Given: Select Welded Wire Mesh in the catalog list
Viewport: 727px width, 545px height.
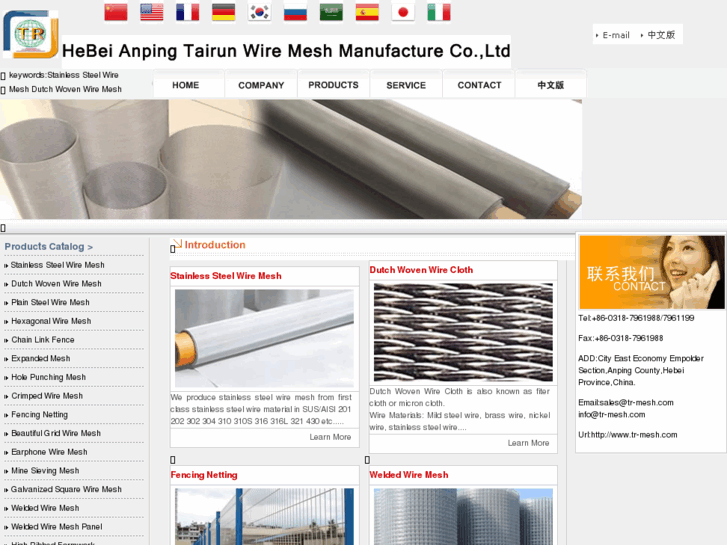Looking at the screenshot, I should tap(45, 508).
